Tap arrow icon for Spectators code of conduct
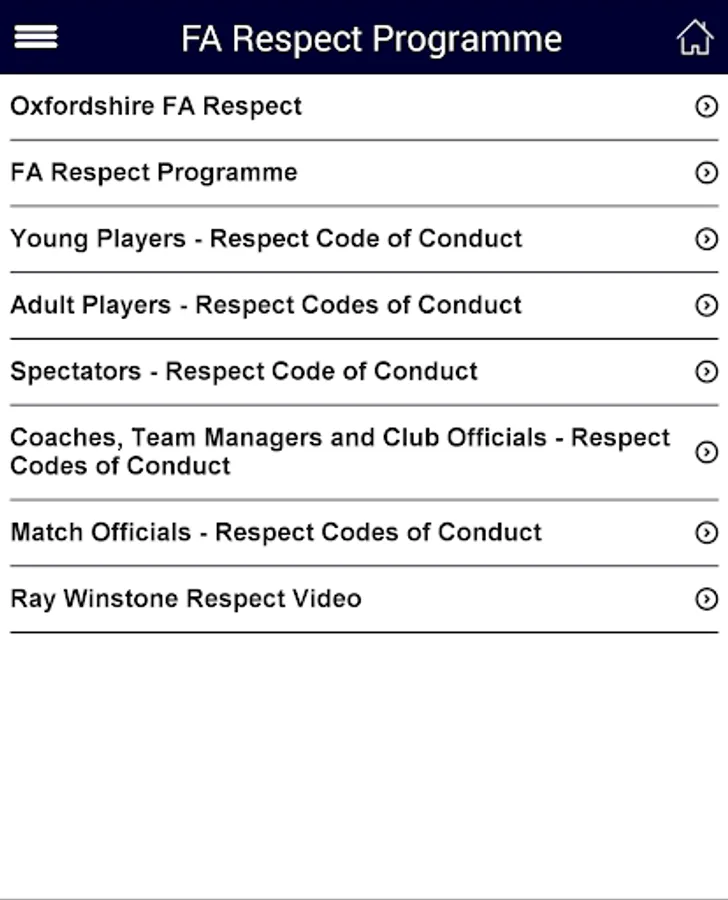This screenshot has width=728, height=900. click(x=706, y=372)
